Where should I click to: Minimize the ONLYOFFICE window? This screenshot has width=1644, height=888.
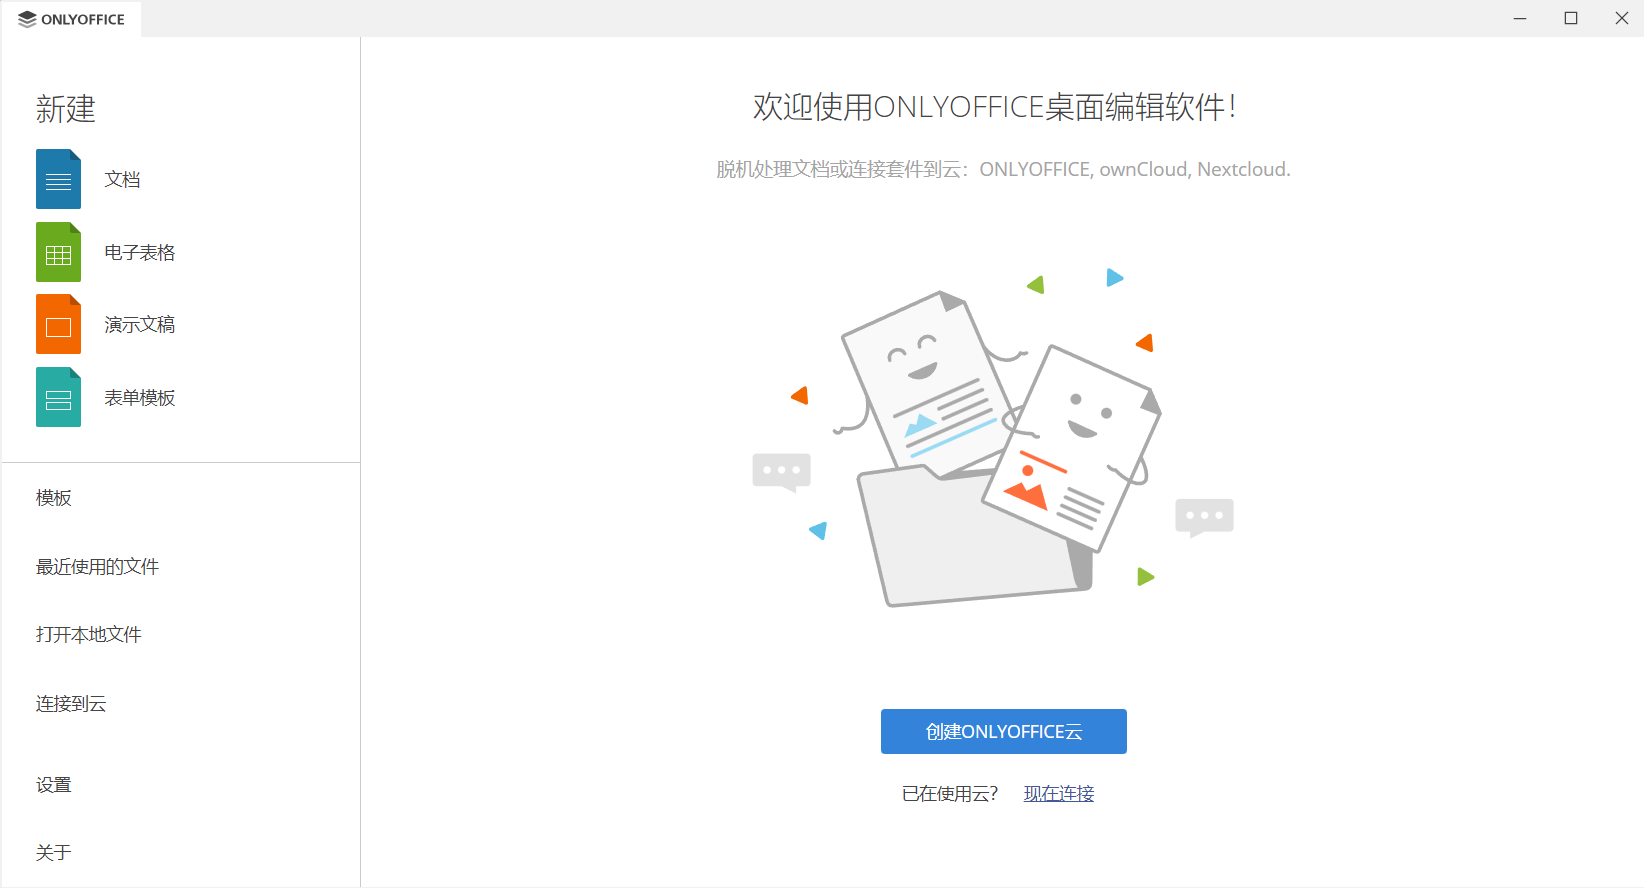coord(1520,18)
